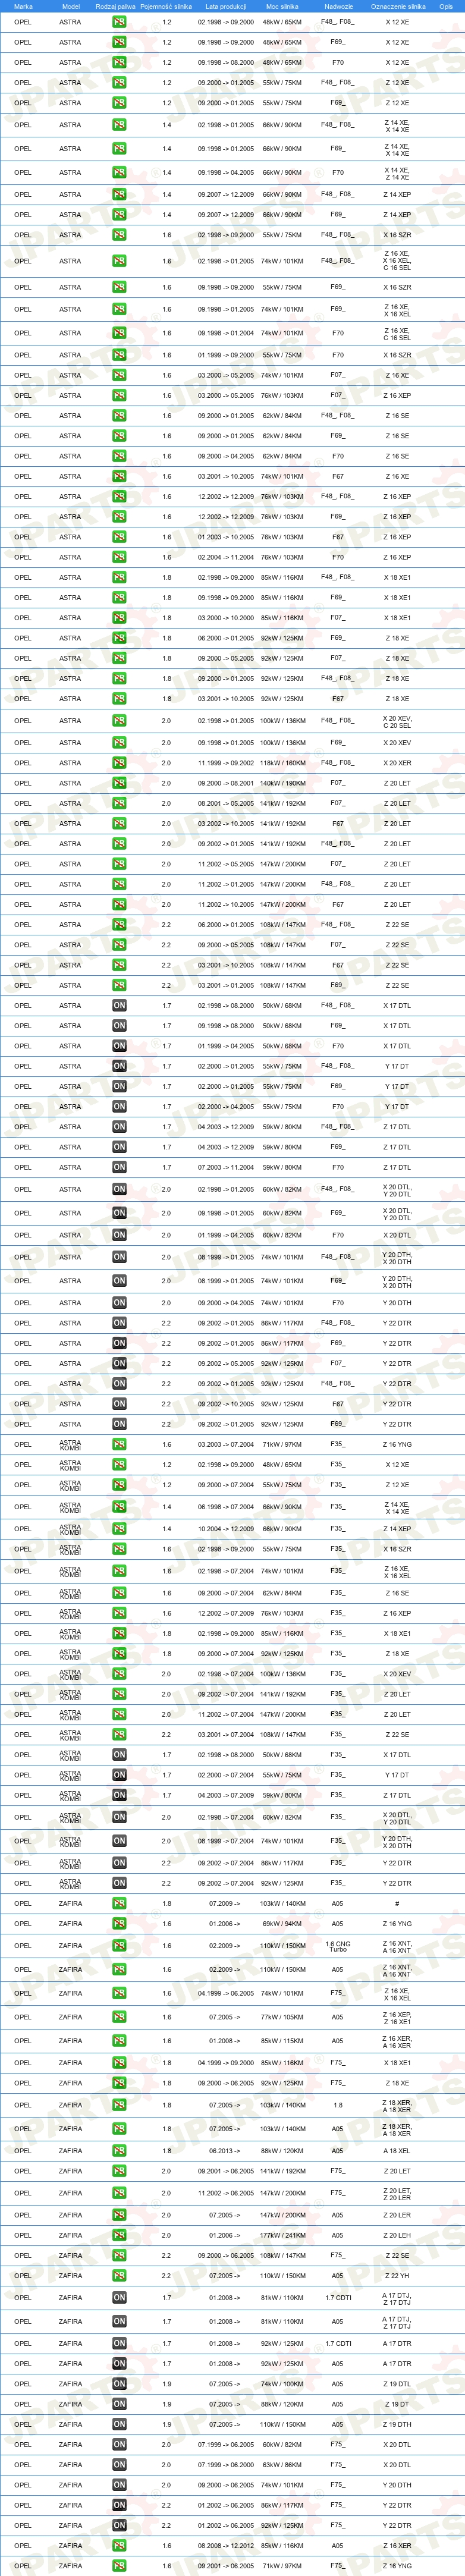Click the X 20 XER engine code
The image size is (465, 2576).
point(397,763)
